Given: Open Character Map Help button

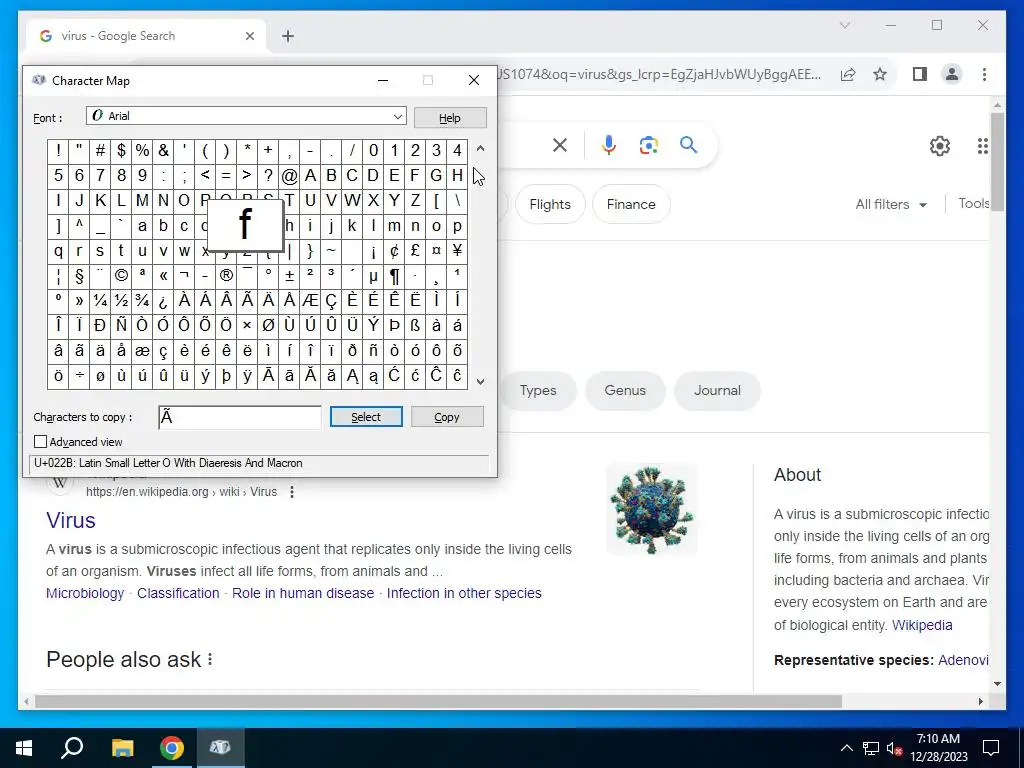Looking at the screenshot, I should point(449,118).
